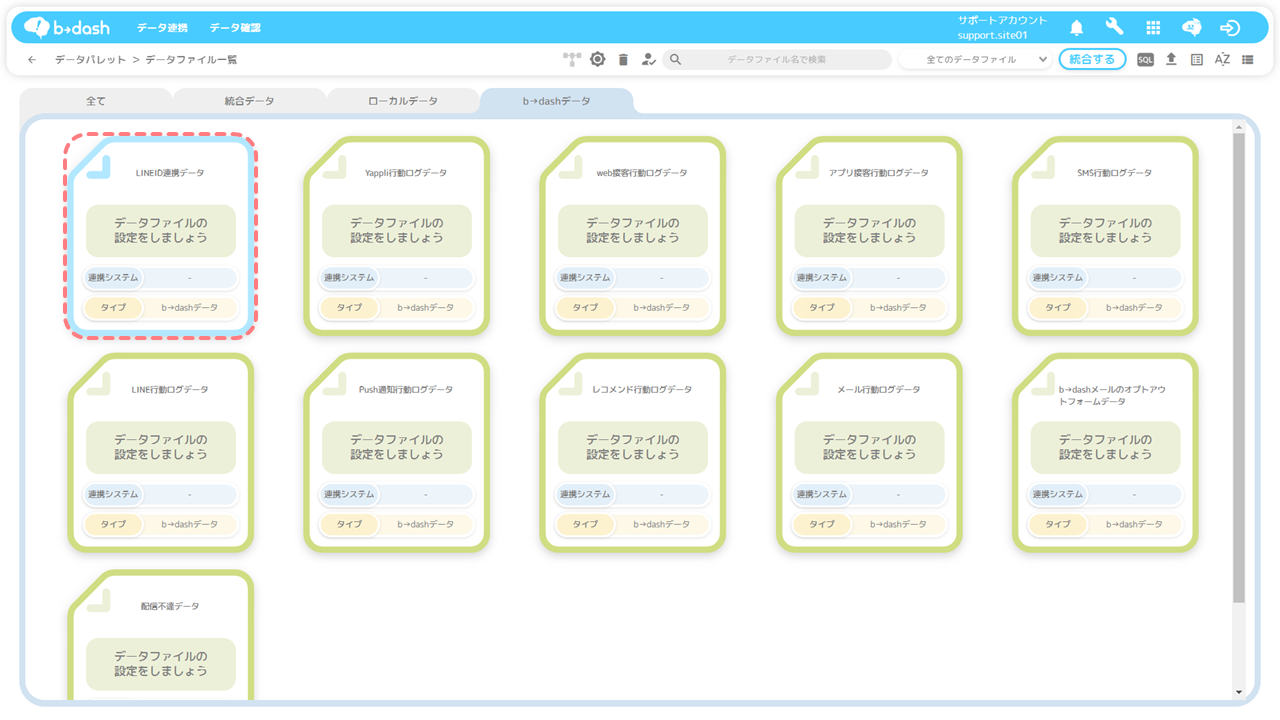Switch to the 統合データ tab
Viewport: 1280px width, 720px height.
tap(249, 101)
